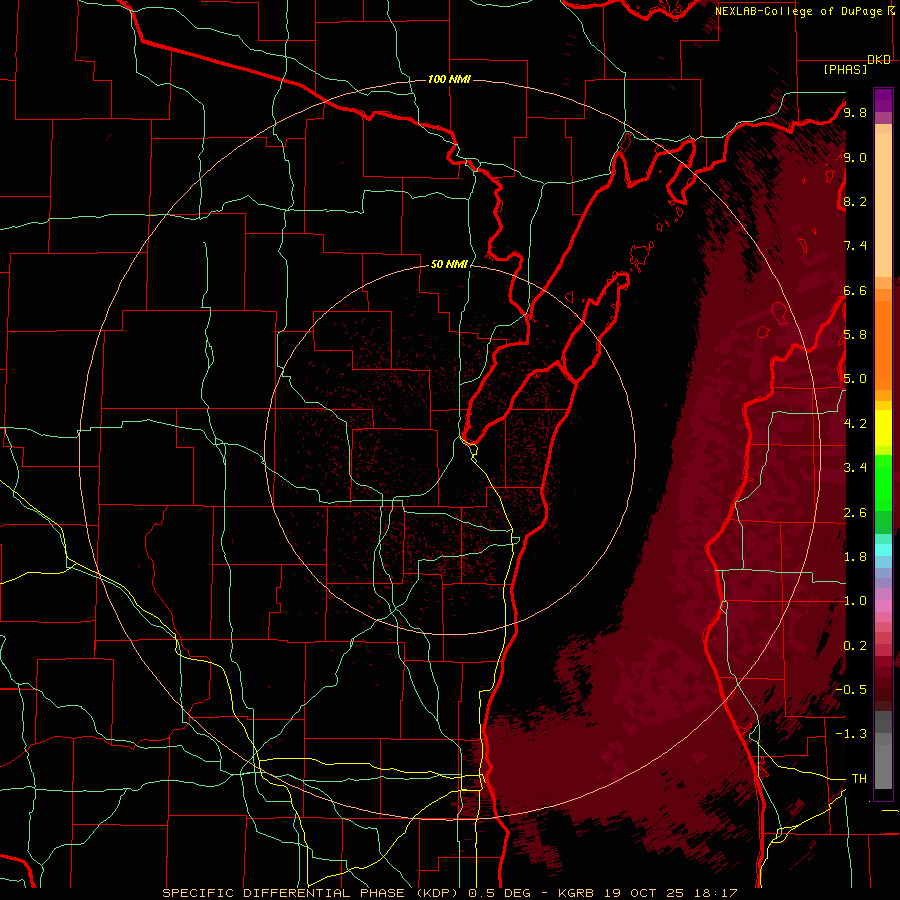Click the 2.6 scale value
The width and height of the screenshot is (900, 900).
coord(855,513)
